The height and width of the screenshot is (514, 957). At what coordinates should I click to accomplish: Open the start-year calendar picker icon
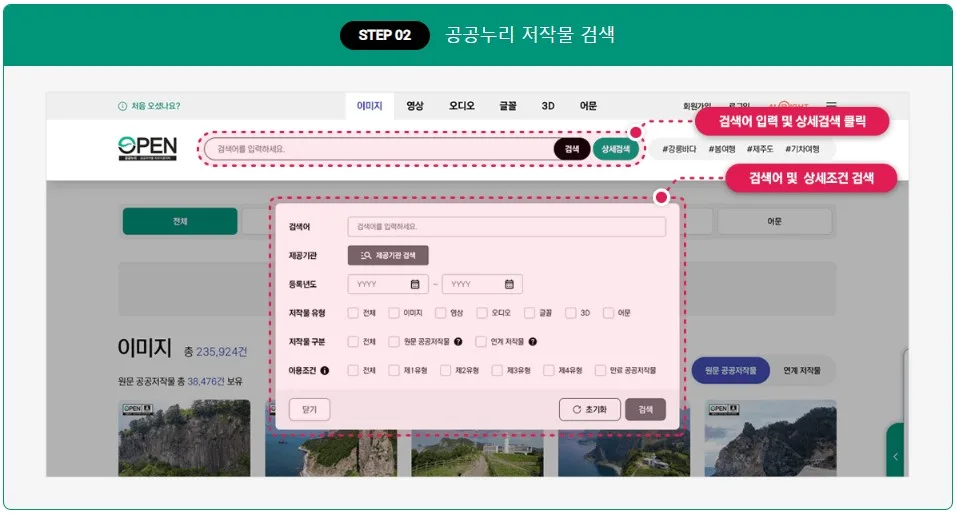(415, 284)
